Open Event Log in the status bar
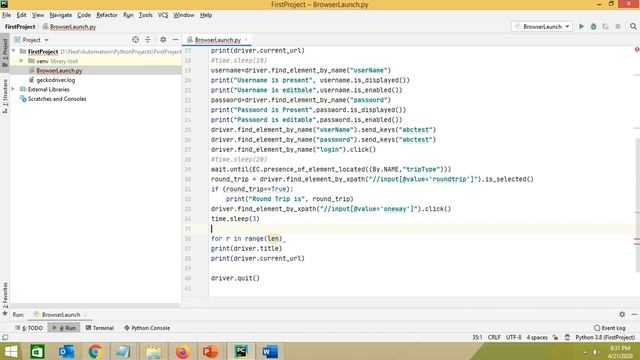The image size is (640, 360). click(x=610, y=328)
